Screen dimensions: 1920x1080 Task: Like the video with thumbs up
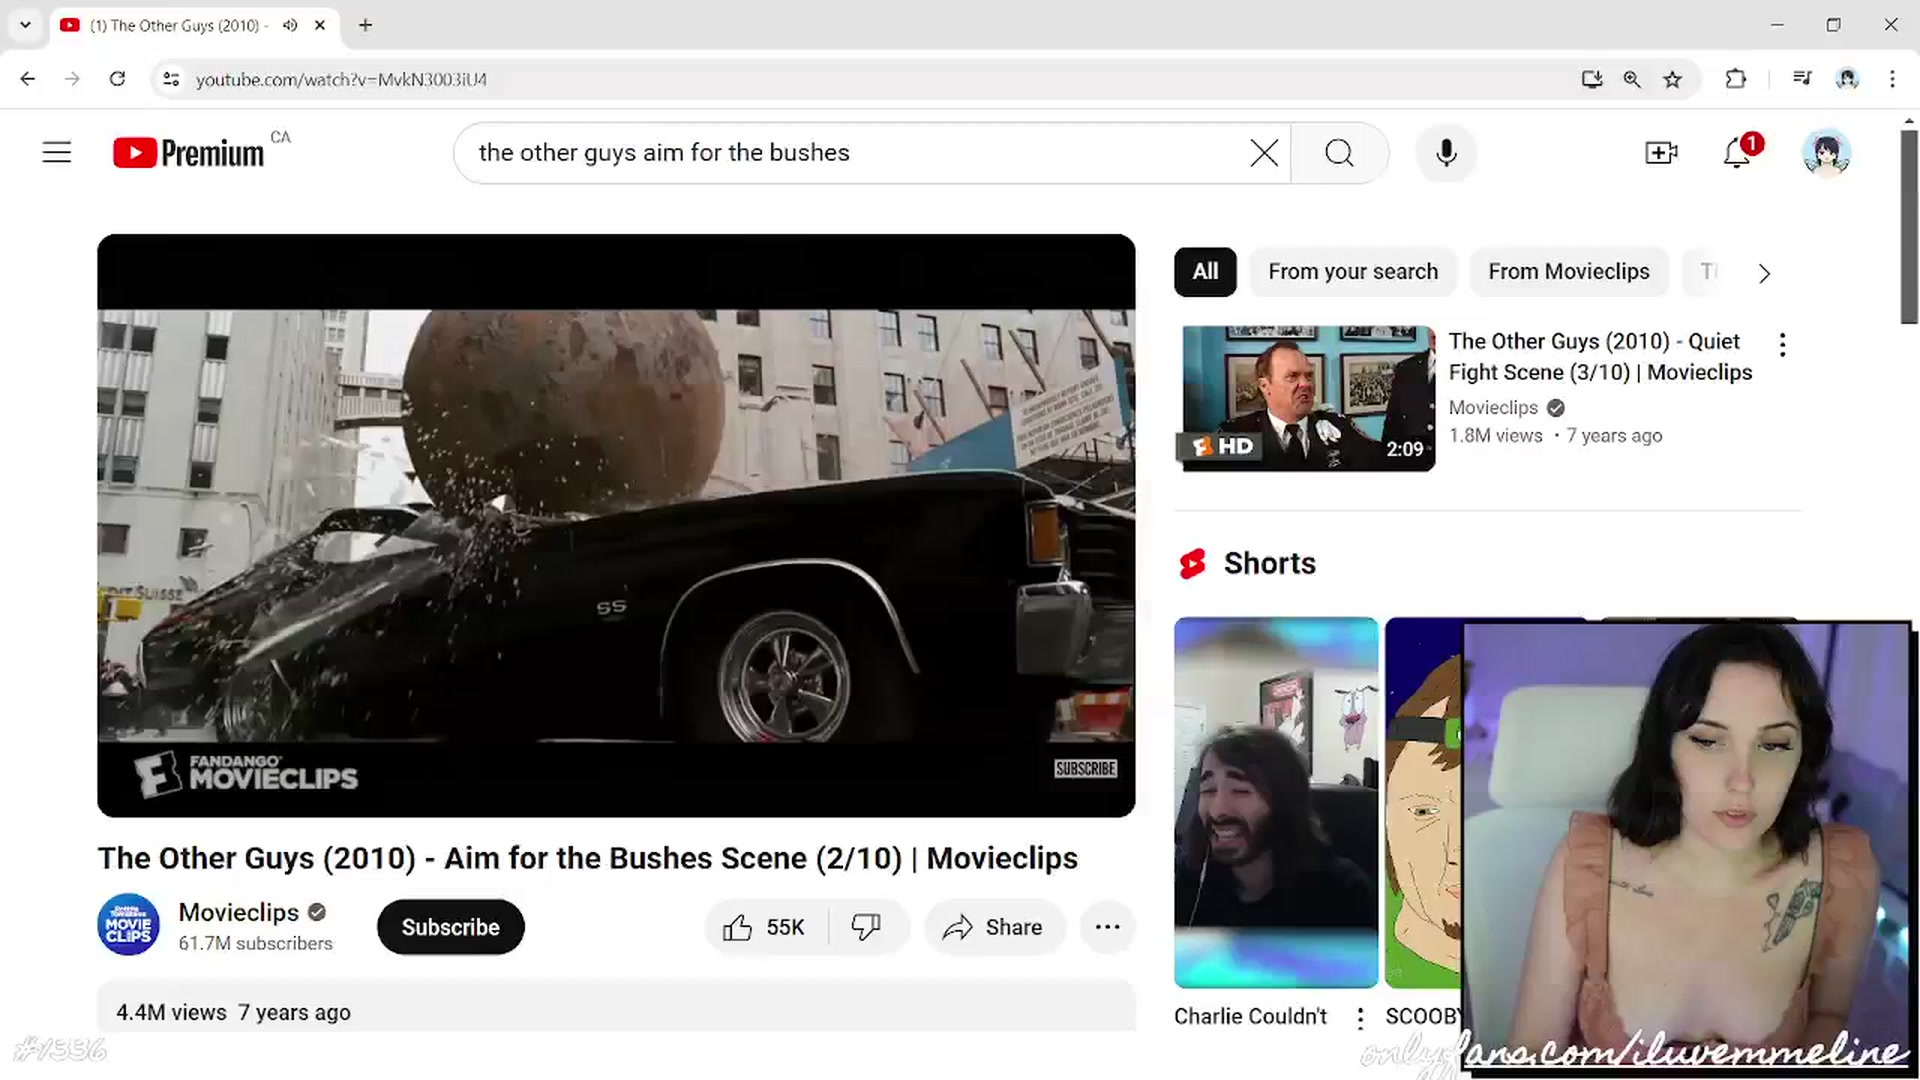pos(766,927)
